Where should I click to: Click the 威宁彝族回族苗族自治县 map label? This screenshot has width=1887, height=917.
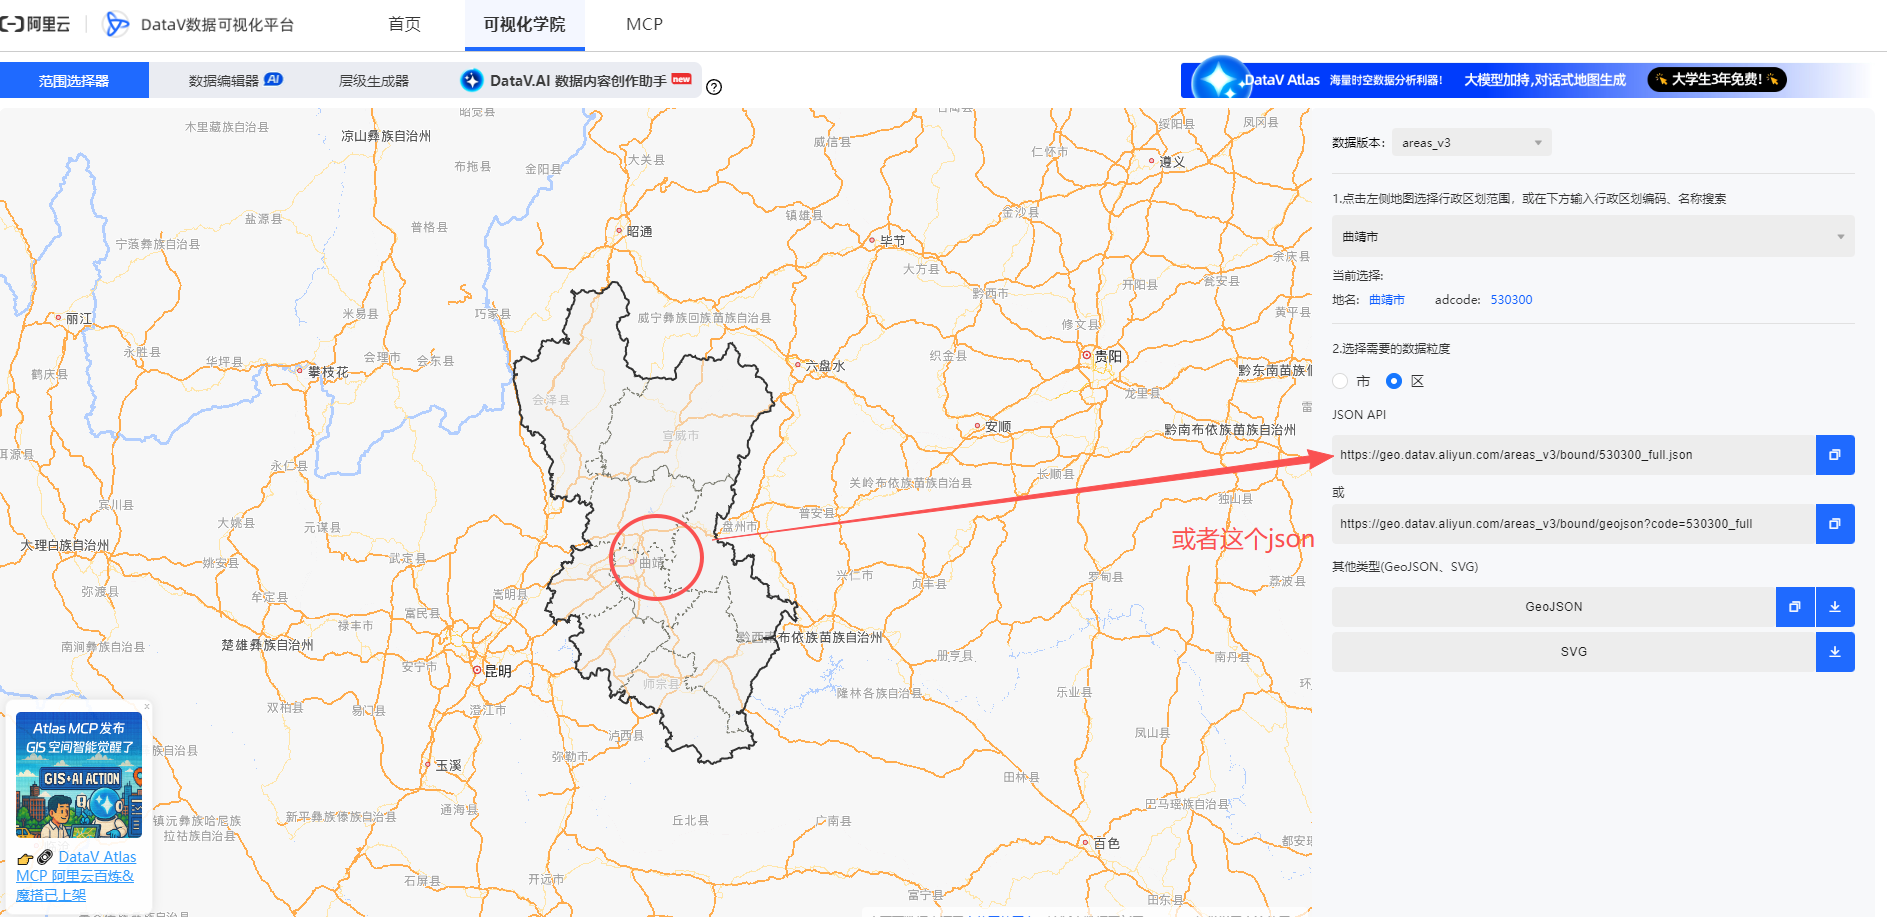(704, 318)
